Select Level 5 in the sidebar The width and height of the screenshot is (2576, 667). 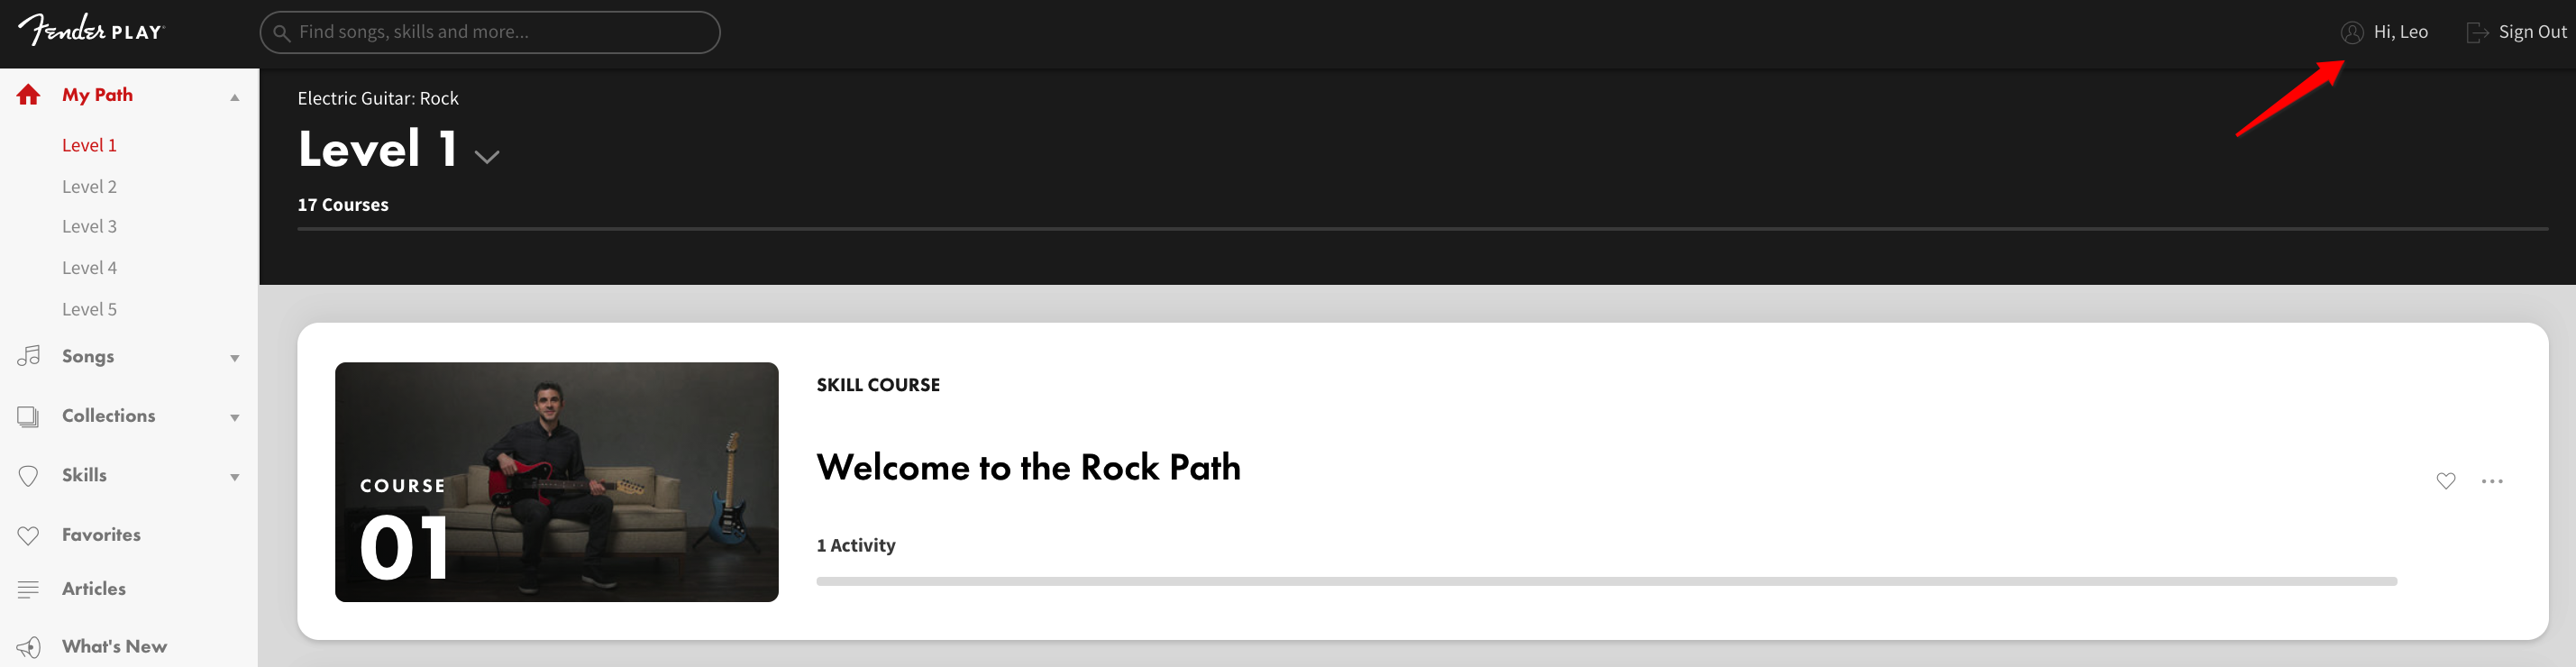click(89, 310)
